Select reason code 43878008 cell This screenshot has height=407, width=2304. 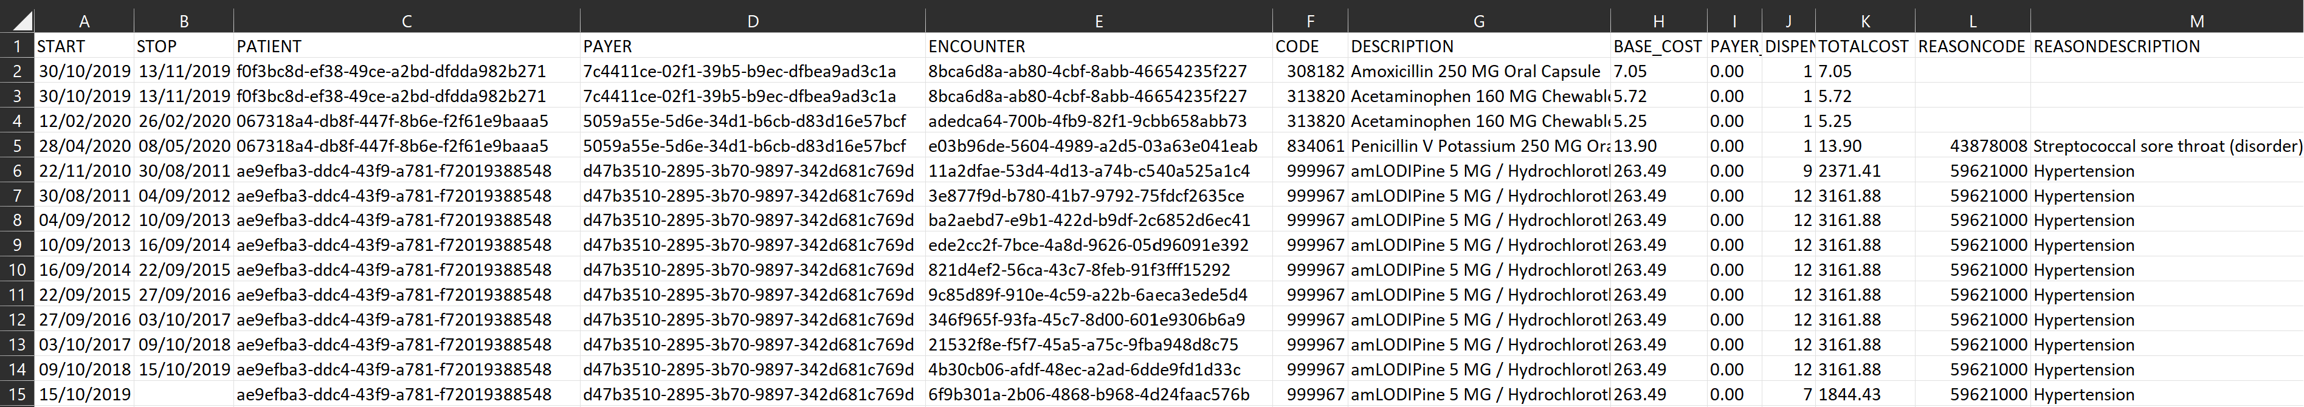[x=1972, y=146]
